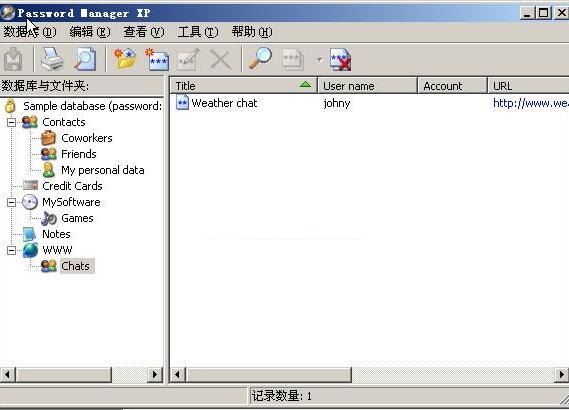Click the WWW globe icon
Viewport: 569px width, 410px height.
[30, 250]
